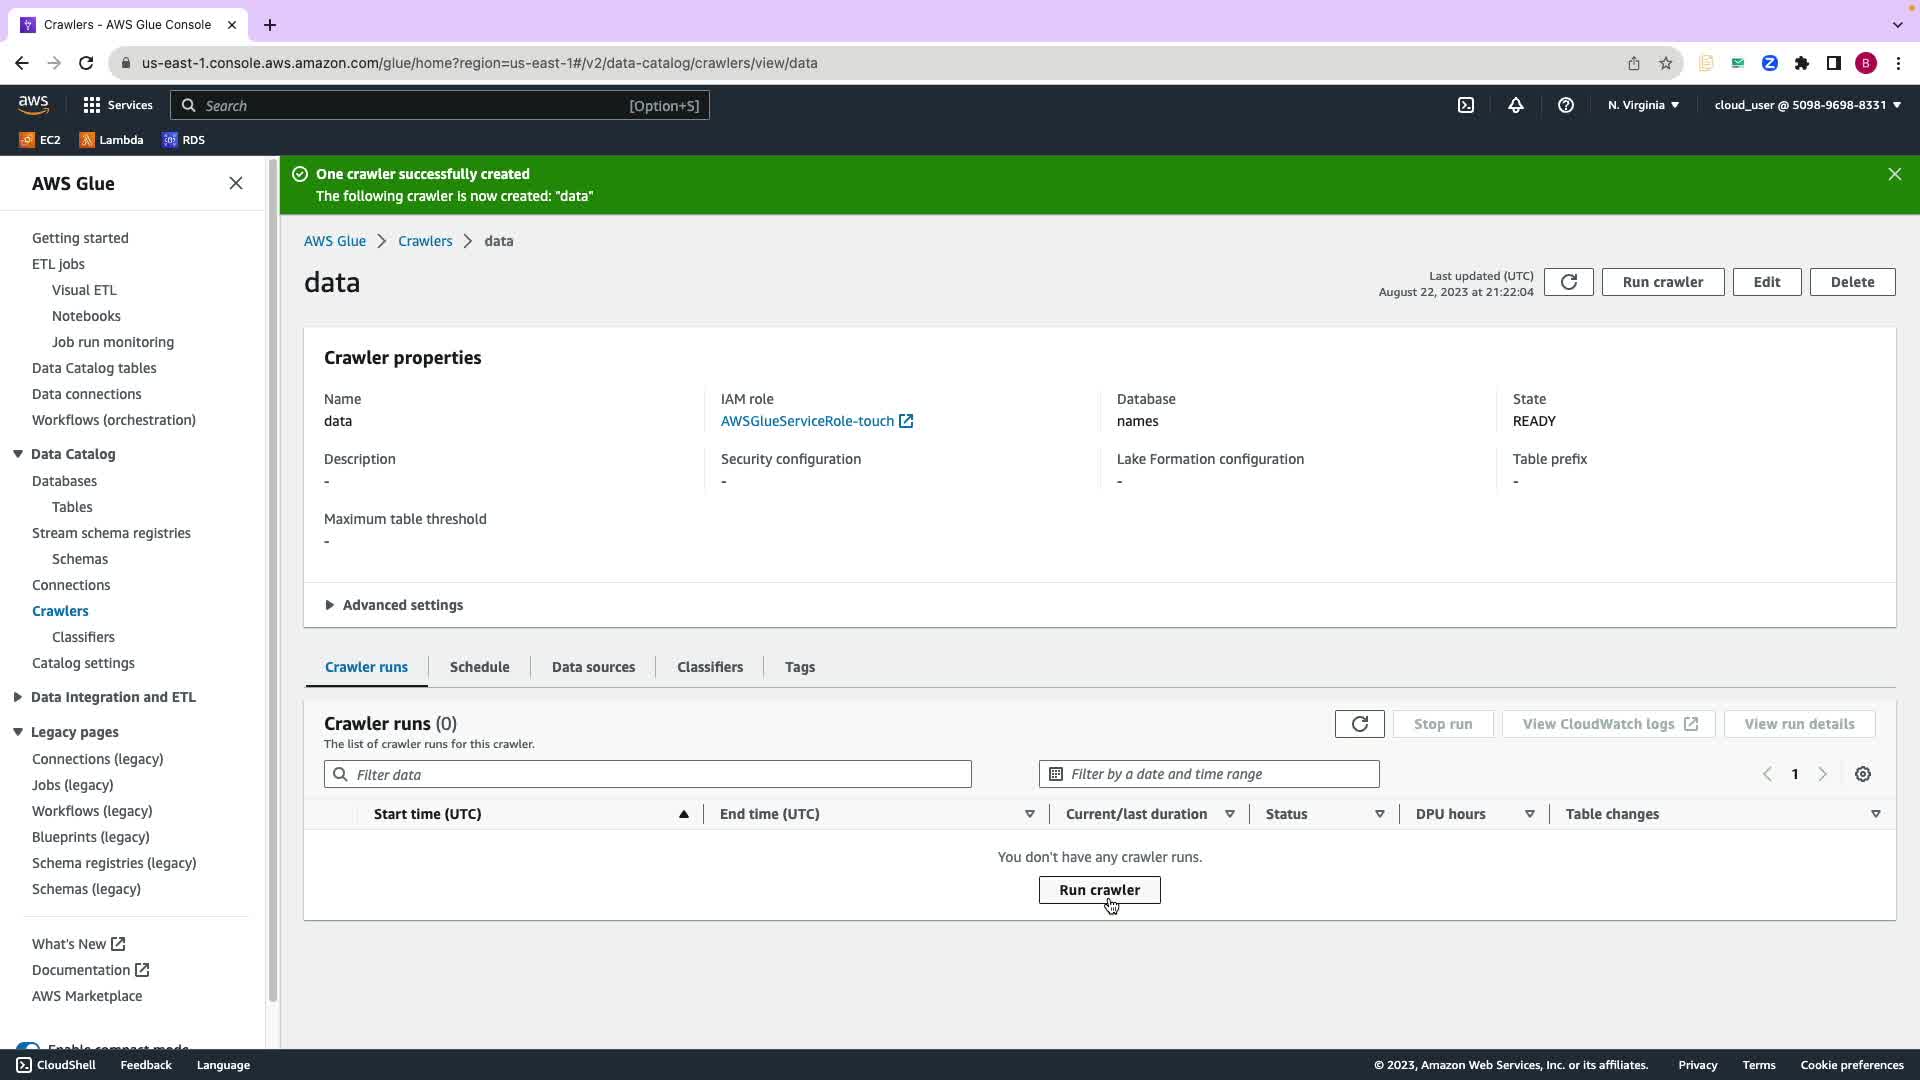Viewport: 1920px width, 1080px height.
Task: Open EC2 bookmark shortcut icon
Action: (x=27, y=140)
